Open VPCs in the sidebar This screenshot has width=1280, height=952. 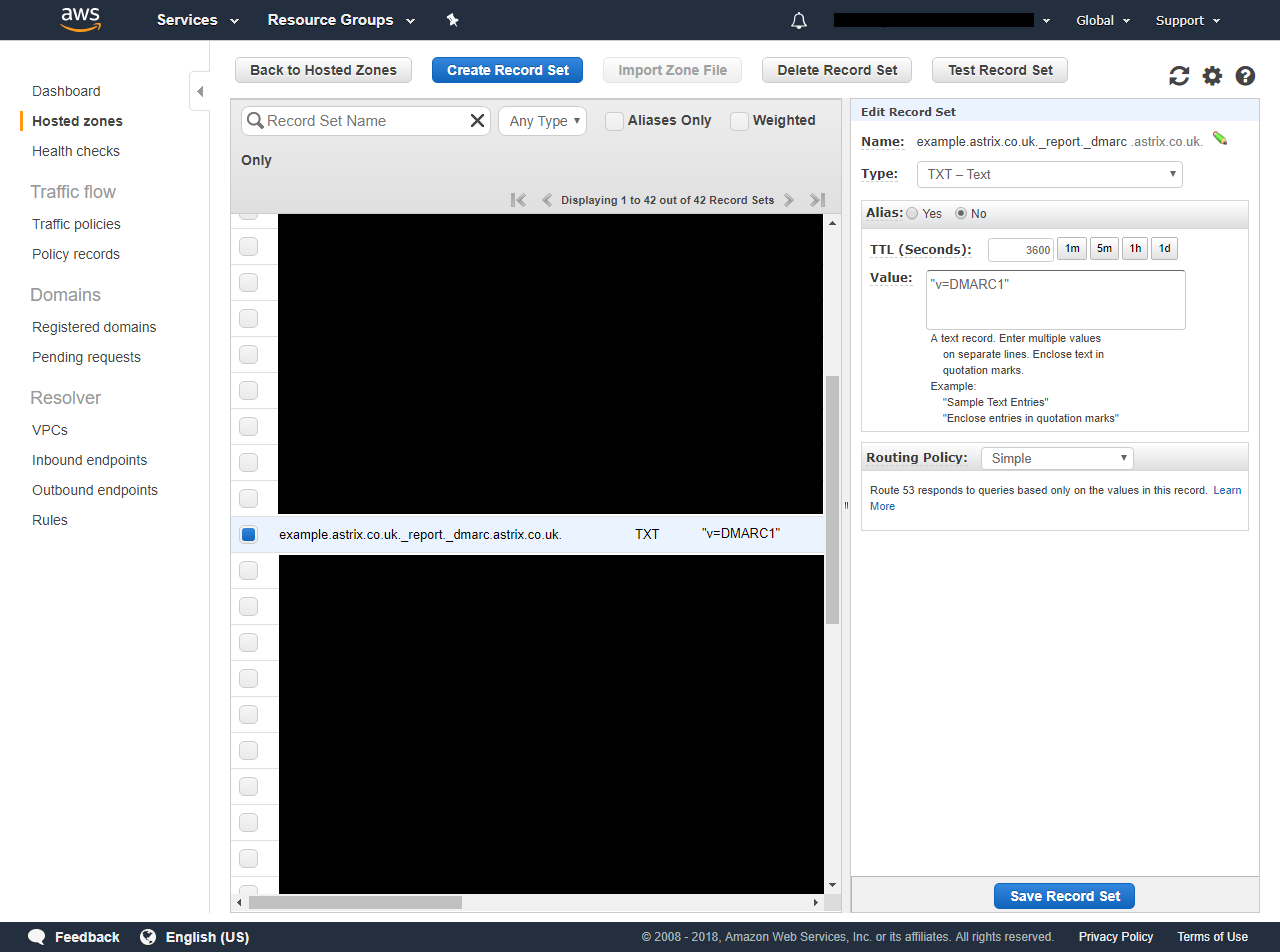pos(50,430)
